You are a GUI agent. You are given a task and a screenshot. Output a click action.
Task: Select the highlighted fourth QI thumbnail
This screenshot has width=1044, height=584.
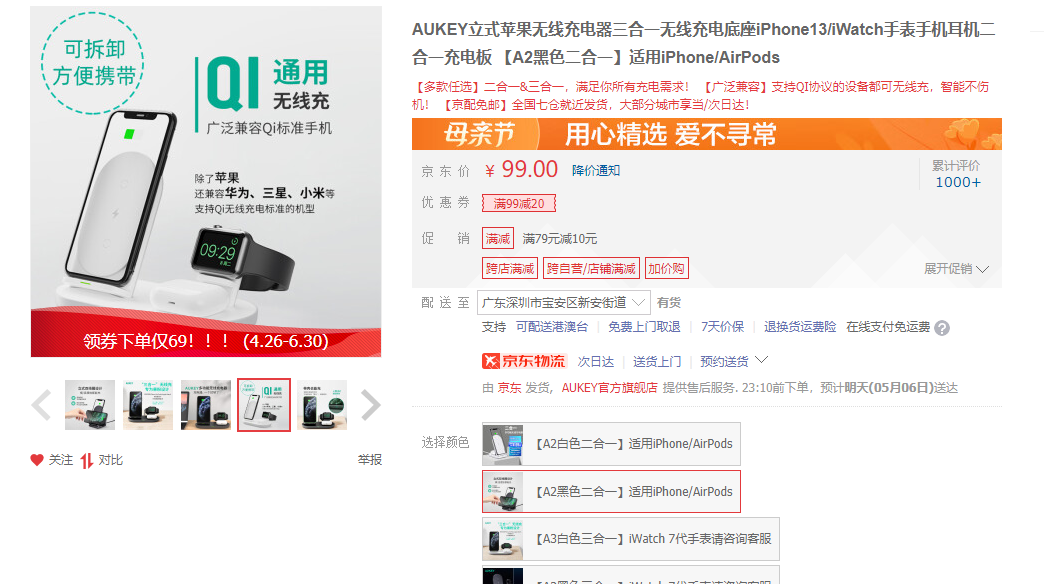click(264, 405)
